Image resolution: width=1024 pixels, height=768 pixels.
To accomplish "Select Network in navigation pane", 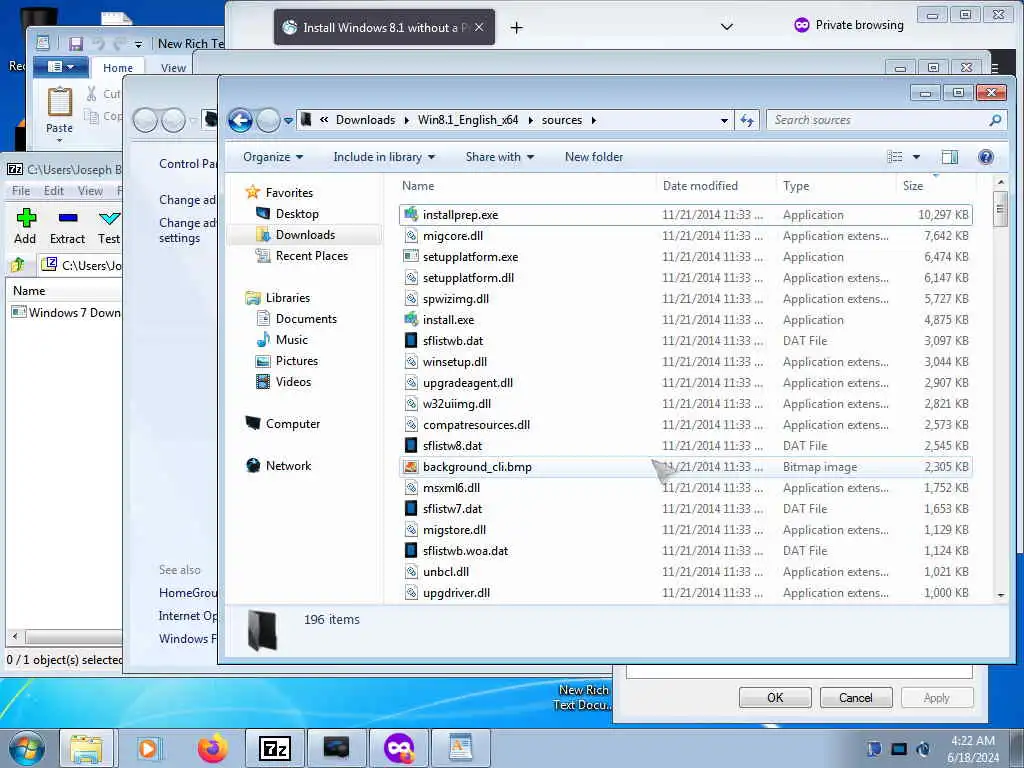I will click(x=288, y=466).
